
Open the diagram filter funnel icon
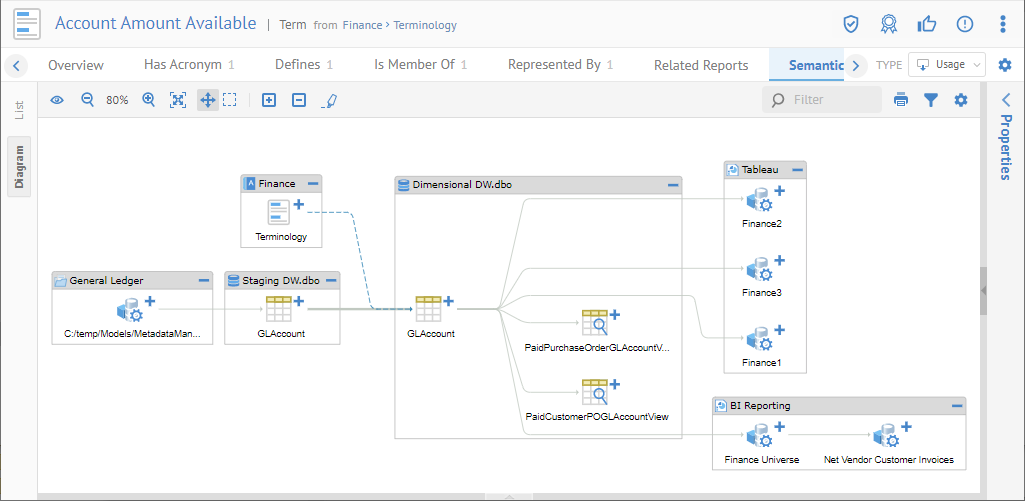[x=931, y=100]
